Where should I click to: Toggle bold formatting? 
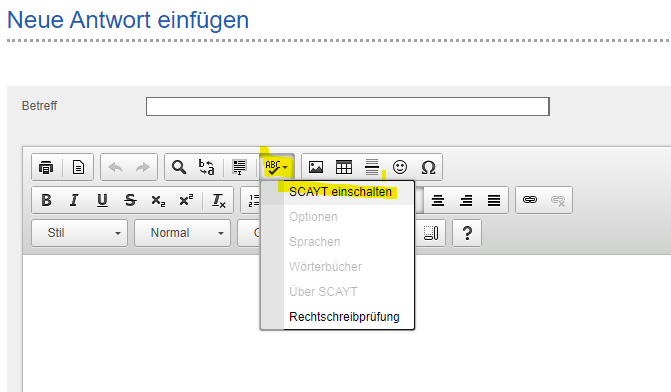coord(46,200)
